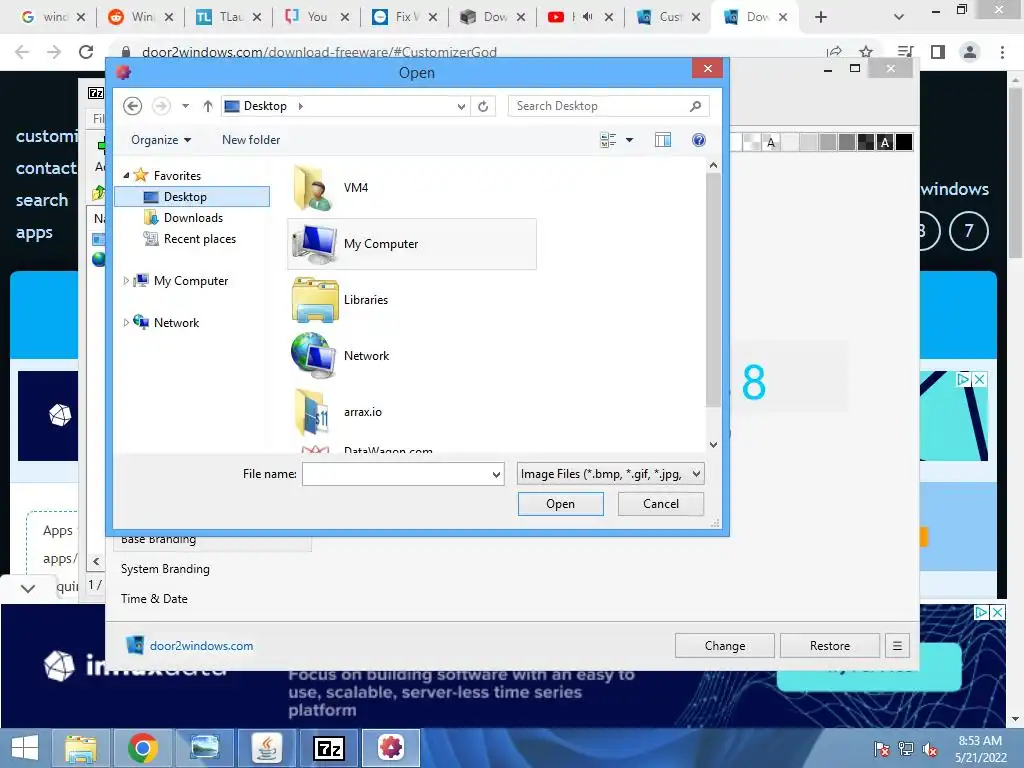This screenshot has width=1024, height=768.
Task: Click the Chrome address bar URL
Action: pyautogui.click(x=319, y=52)
